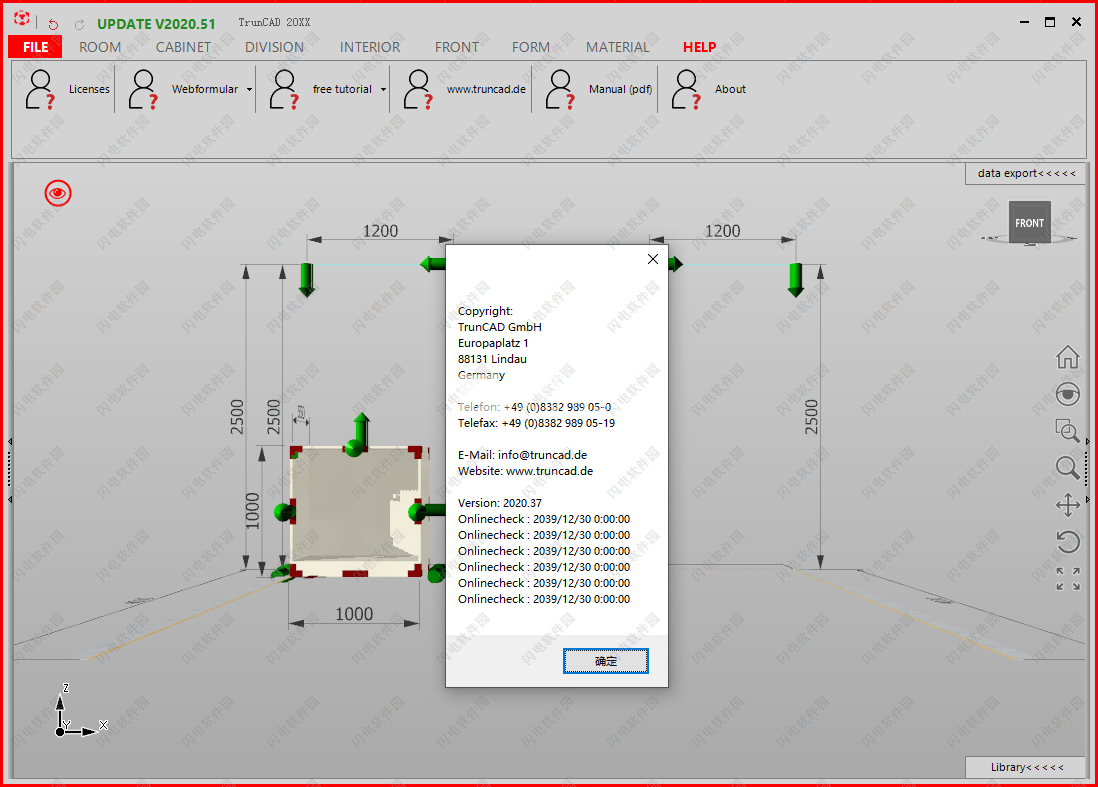1098x787 pixels.
Task: Click the Europaplatz 1 address line
Action: pos(493,343)
